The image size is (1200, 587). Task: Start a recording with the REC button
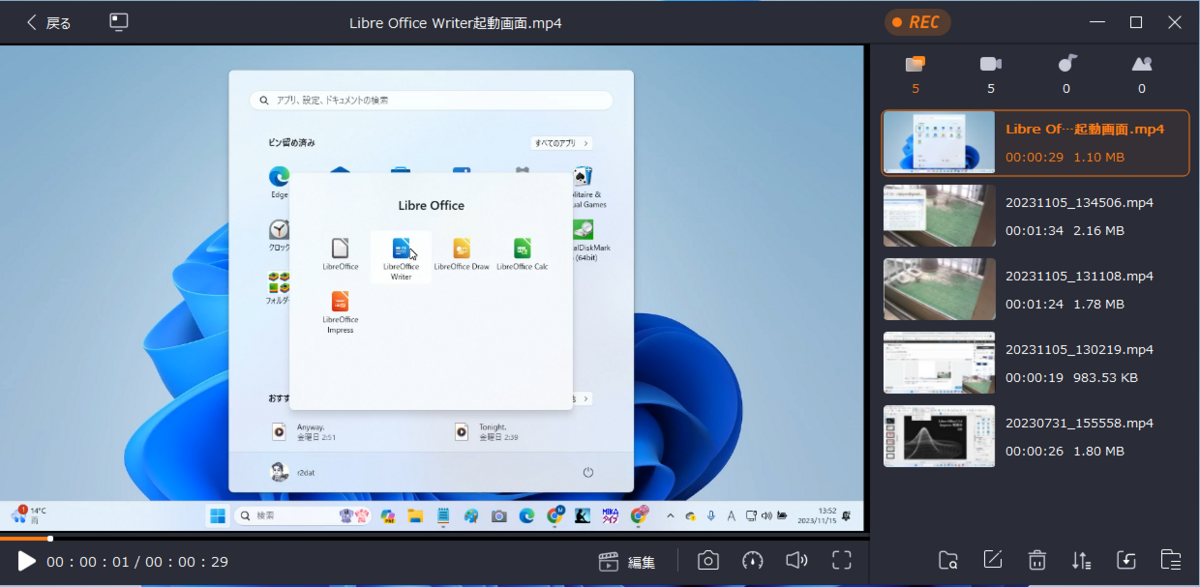click(917, 22)
